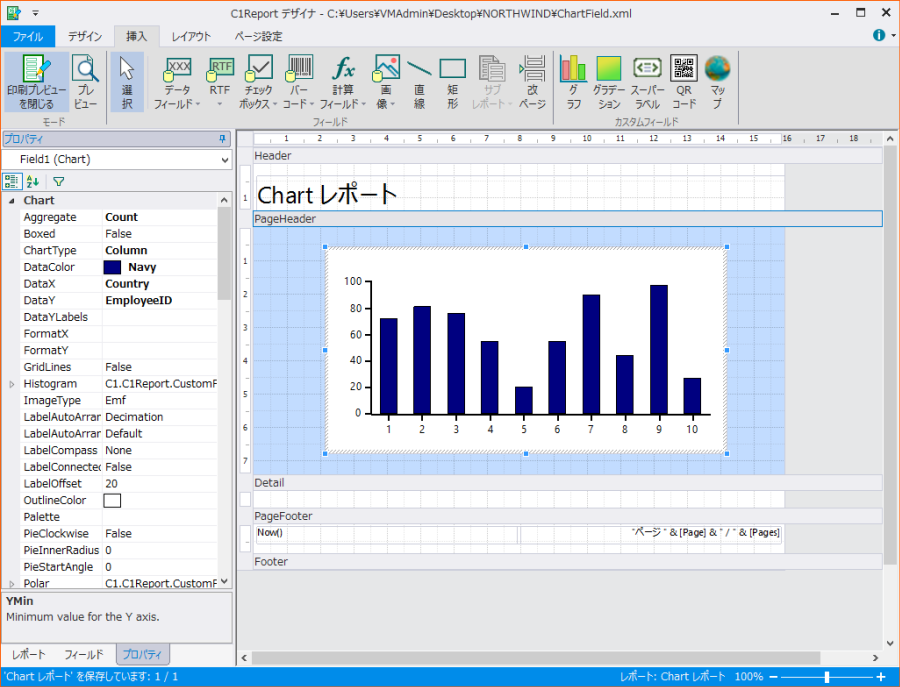Collapse the Chart property category
This screenshot has width=900, height=687.
12,201
